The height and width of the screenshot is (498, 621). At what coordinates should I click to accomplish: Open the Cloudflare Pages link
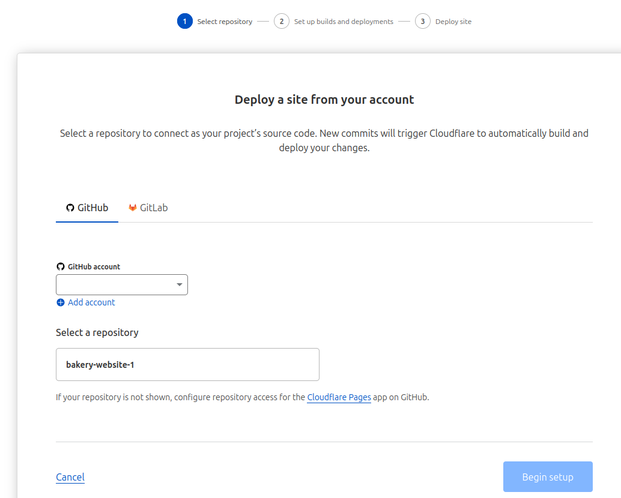[339, 397]
